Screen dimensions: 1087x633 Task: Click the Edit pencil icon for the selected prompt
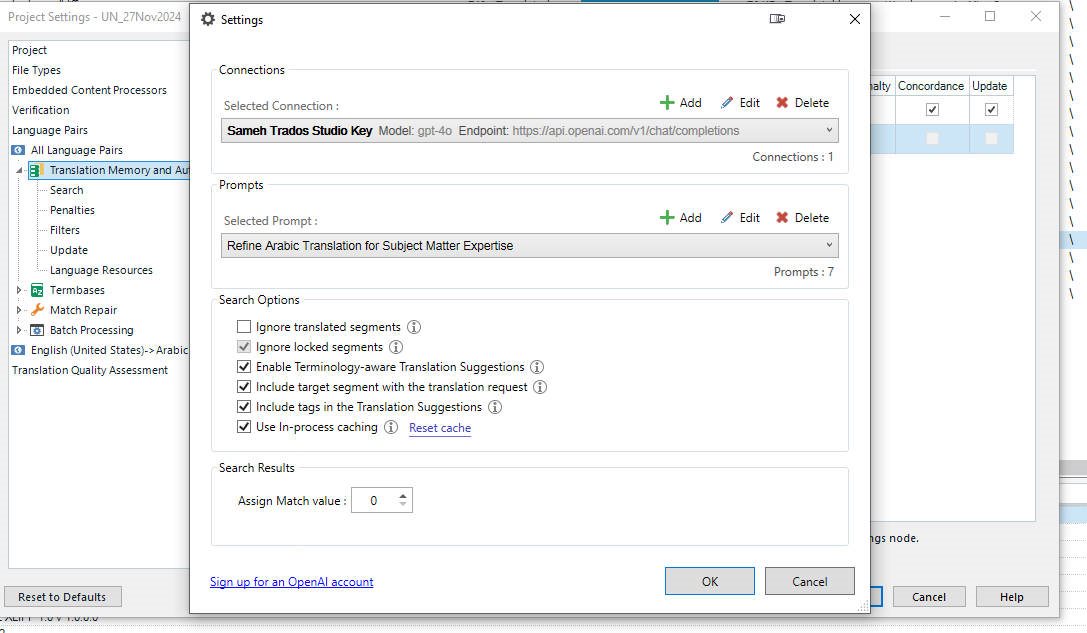[729, 217]
